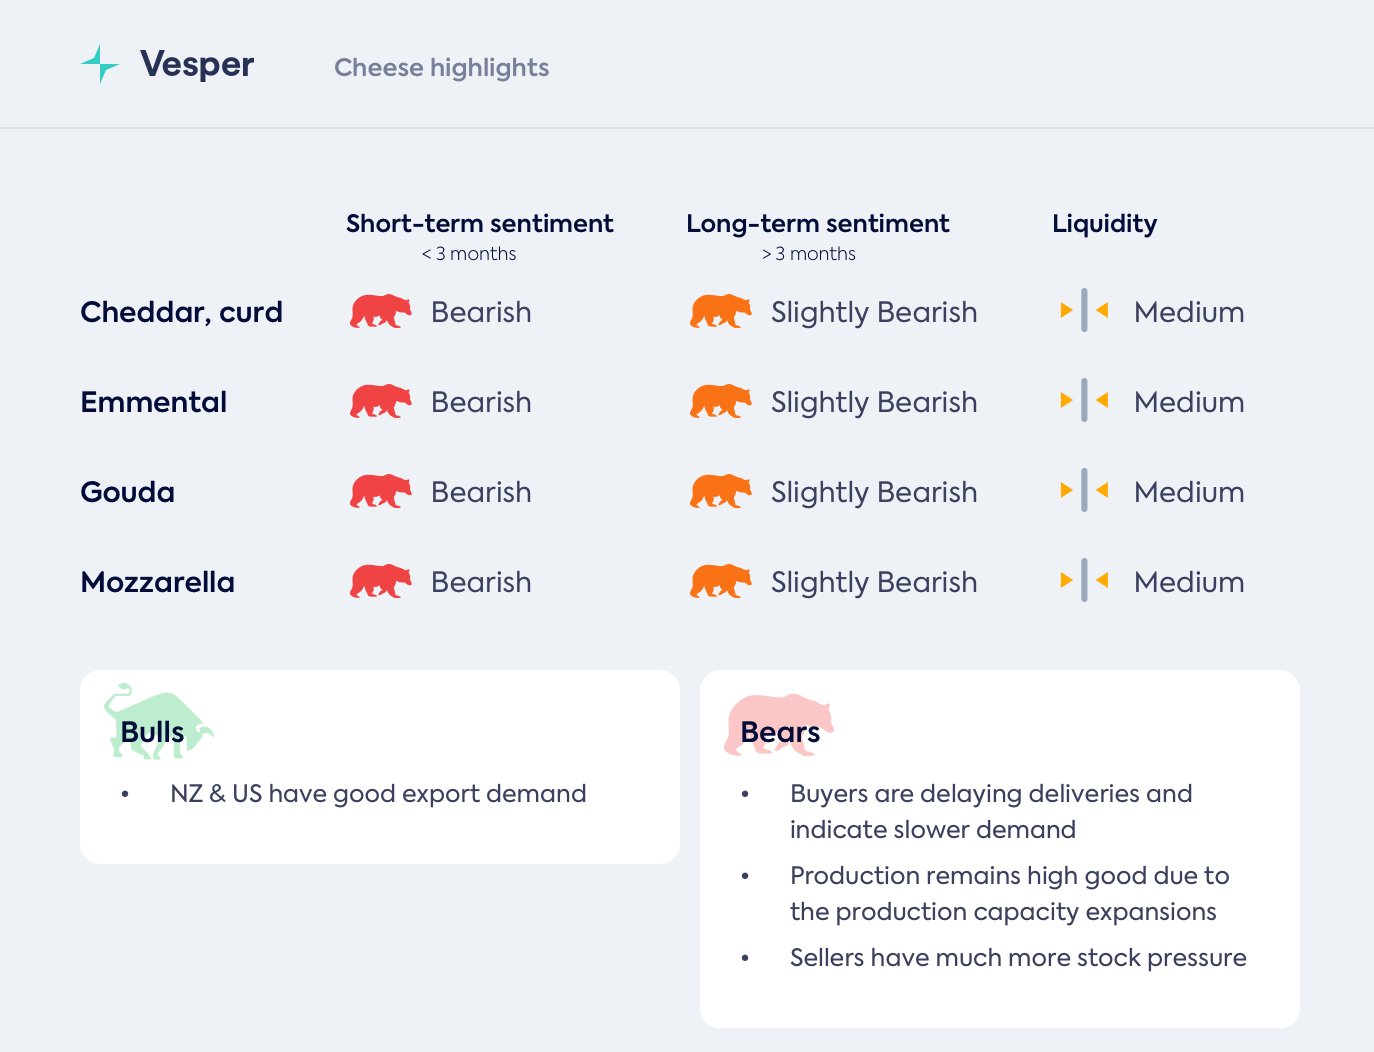
Task: Click the Long-term sentiment column header
Action: 817,224
